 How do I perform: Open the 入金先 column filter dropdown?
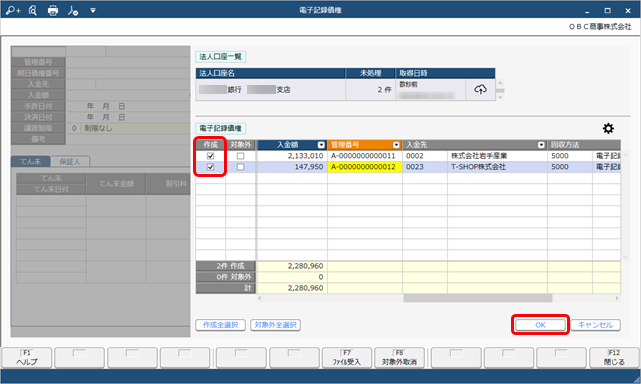coord(541,145)
